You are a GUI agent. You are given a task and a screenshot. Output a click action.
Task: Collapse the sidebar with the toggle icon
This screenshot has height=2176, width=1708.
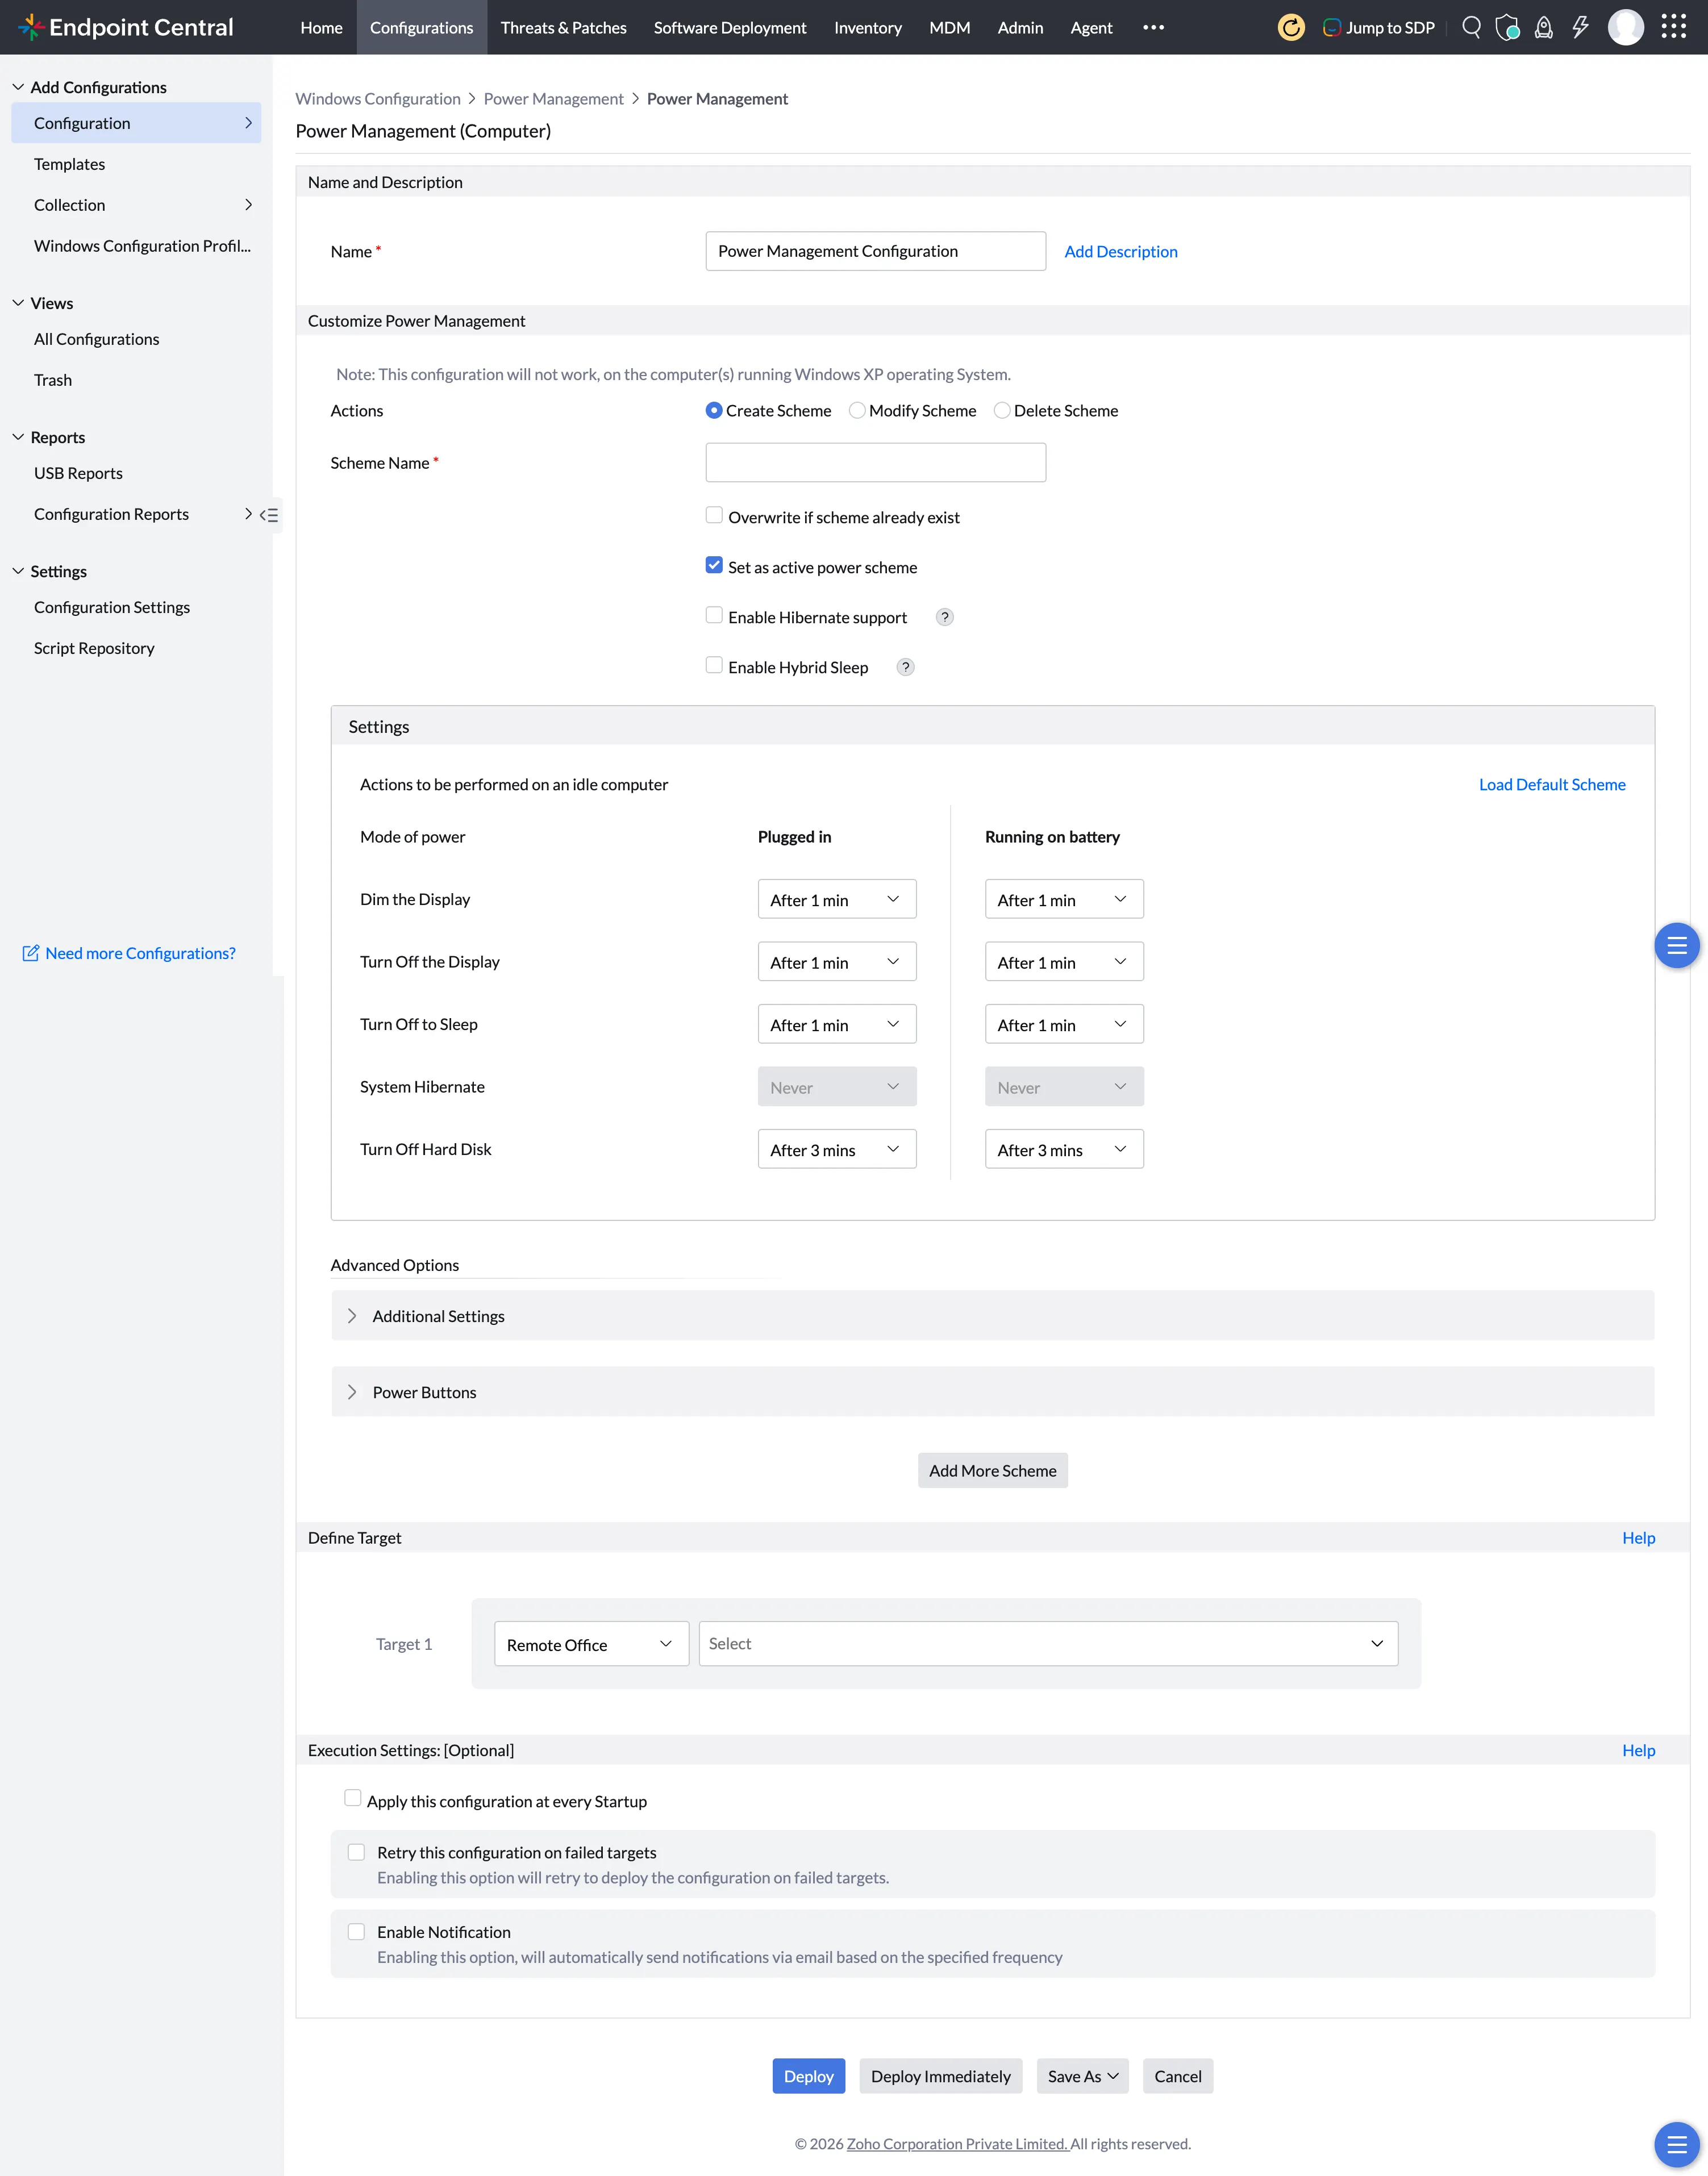tap(269, 515)
